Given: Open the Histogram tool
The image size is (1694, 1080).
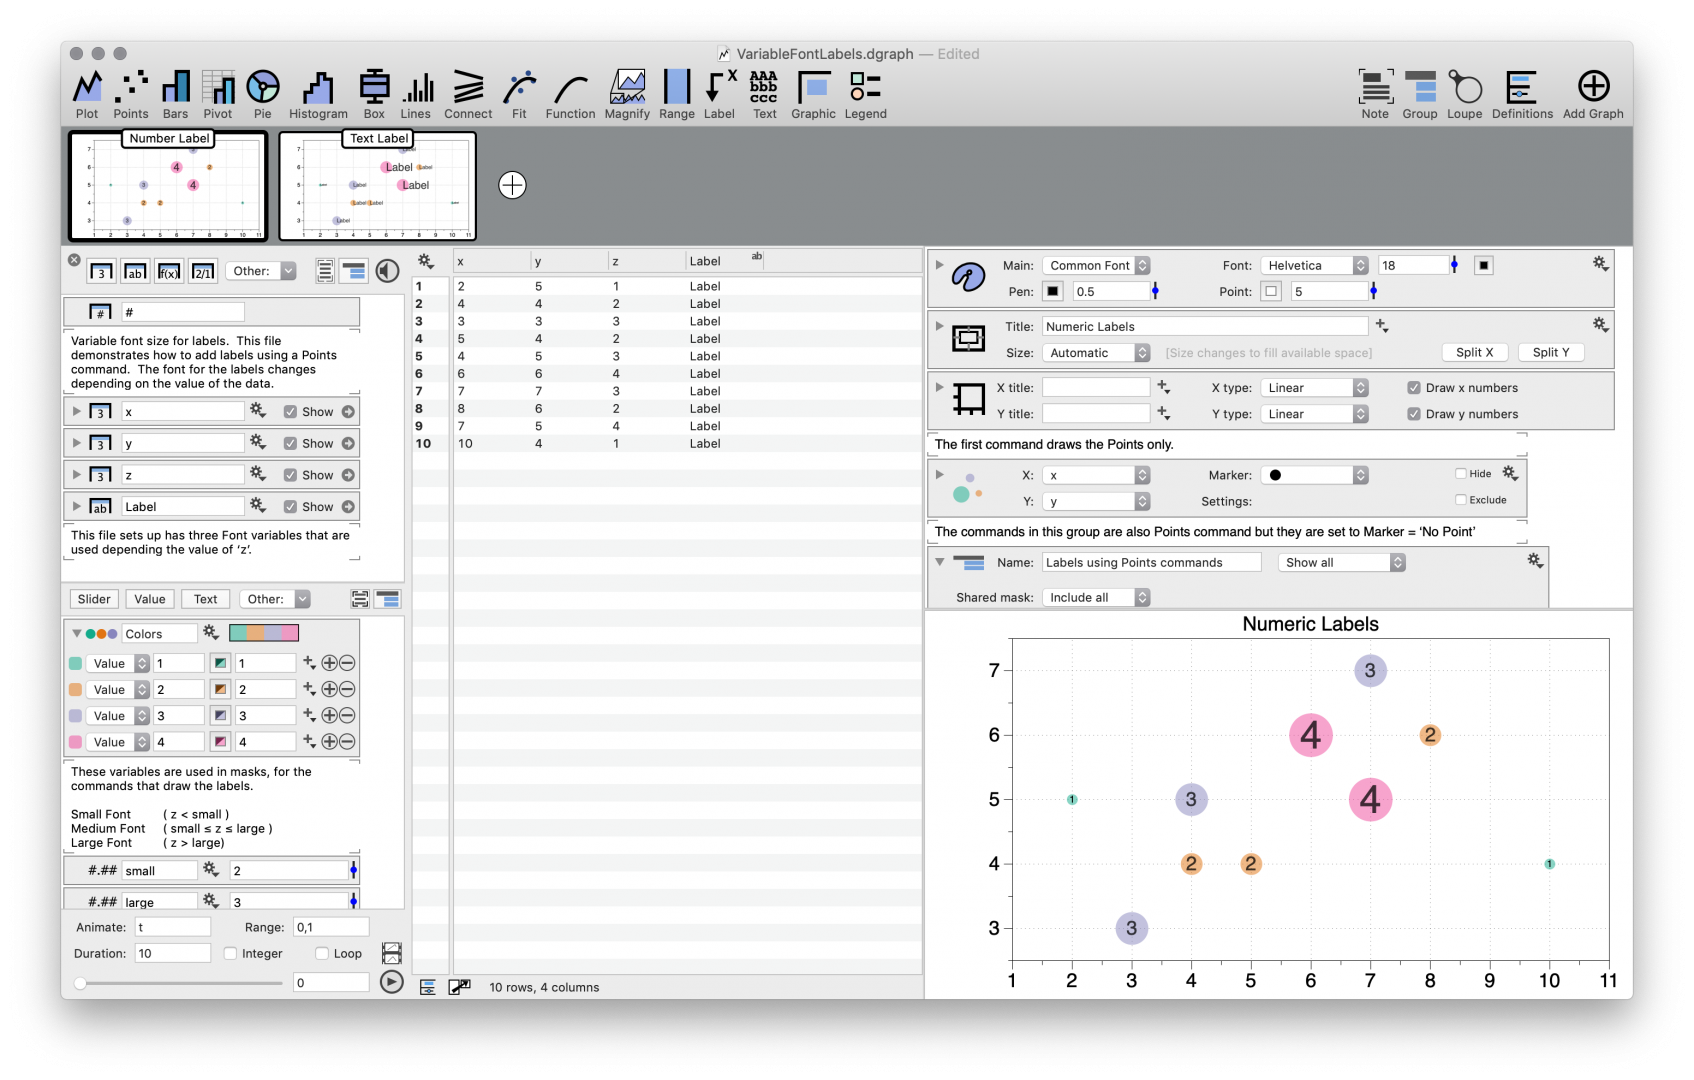Looking at the screenshot, I should (x=318, y=93).
